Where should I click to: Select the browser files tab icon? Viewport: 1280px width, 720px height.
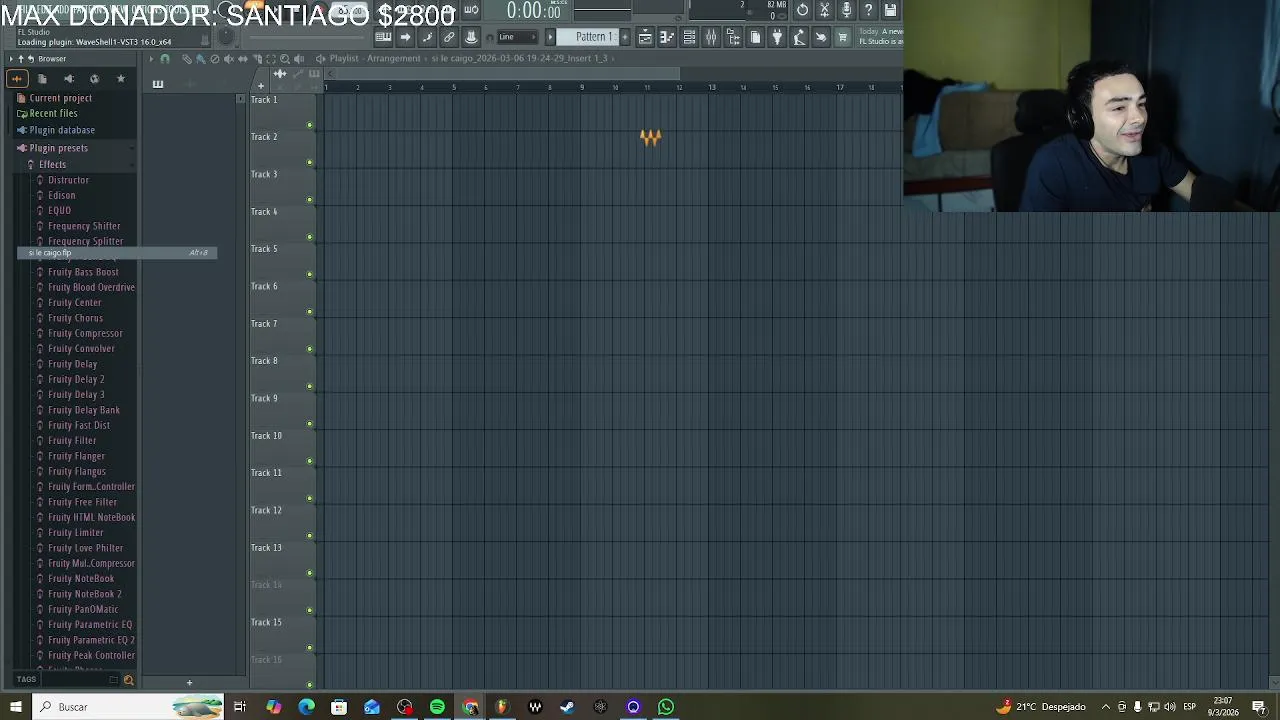[x=42, y=79]
